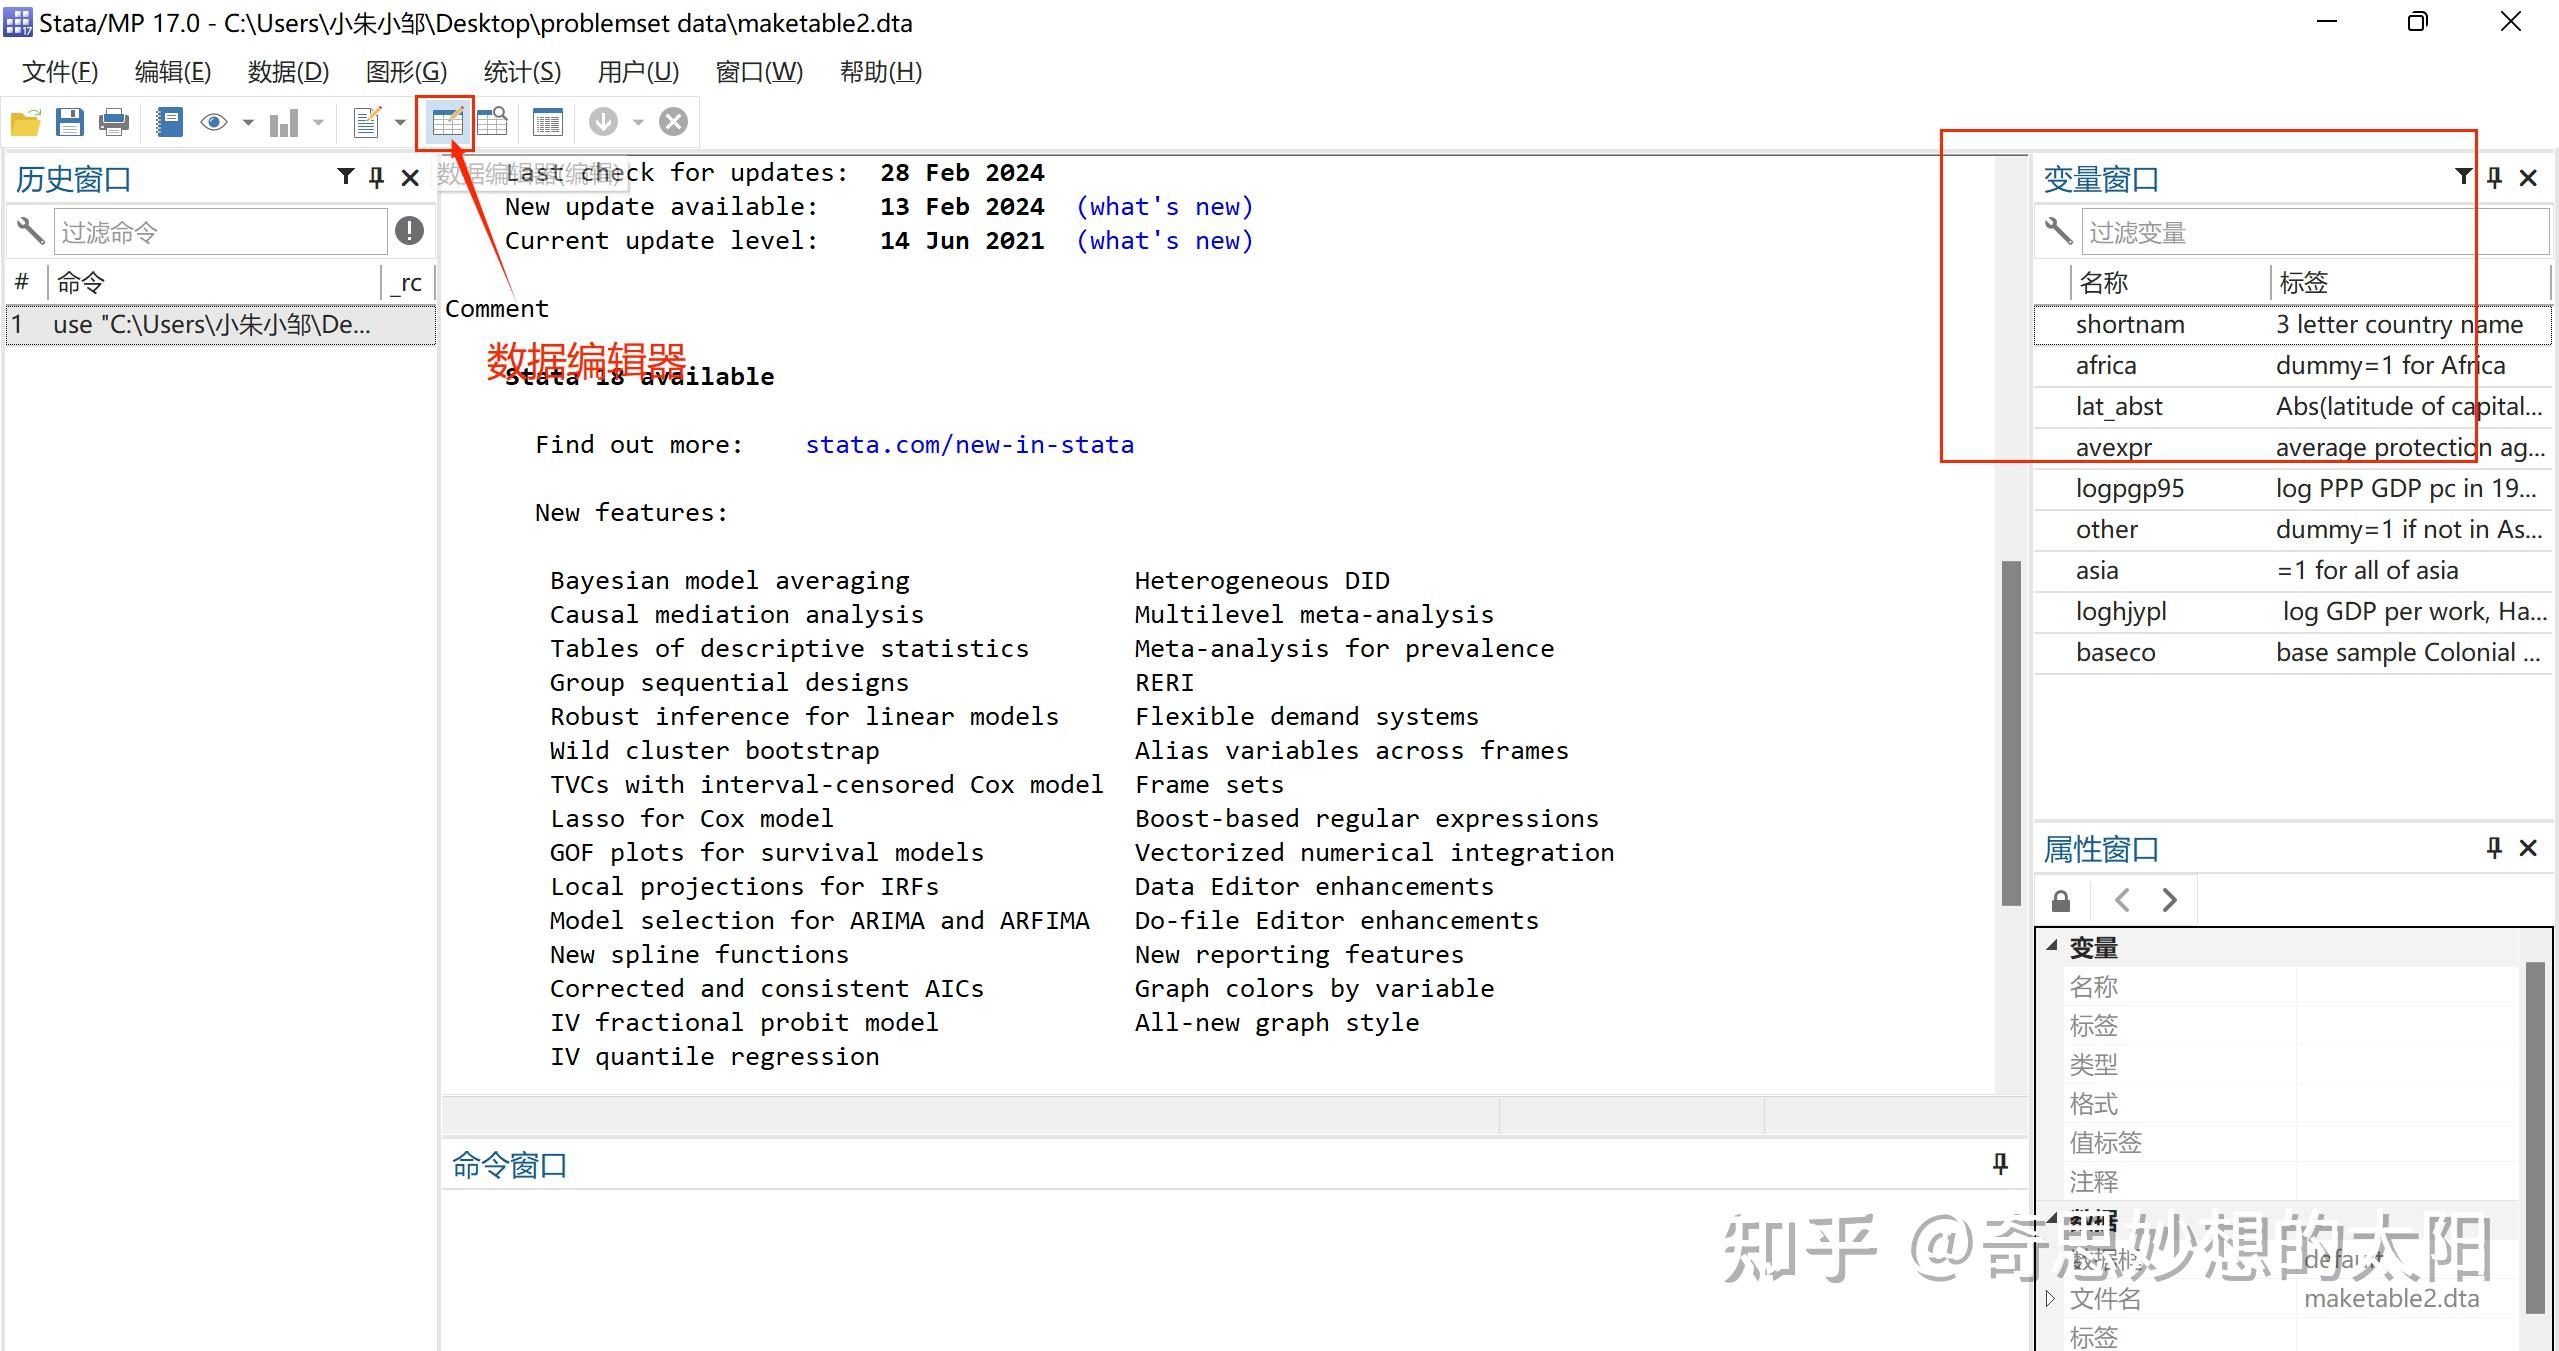2559x1351 pixels.
Task: Toggle filter in 历史窗口 header
Action: coord(346,177)
